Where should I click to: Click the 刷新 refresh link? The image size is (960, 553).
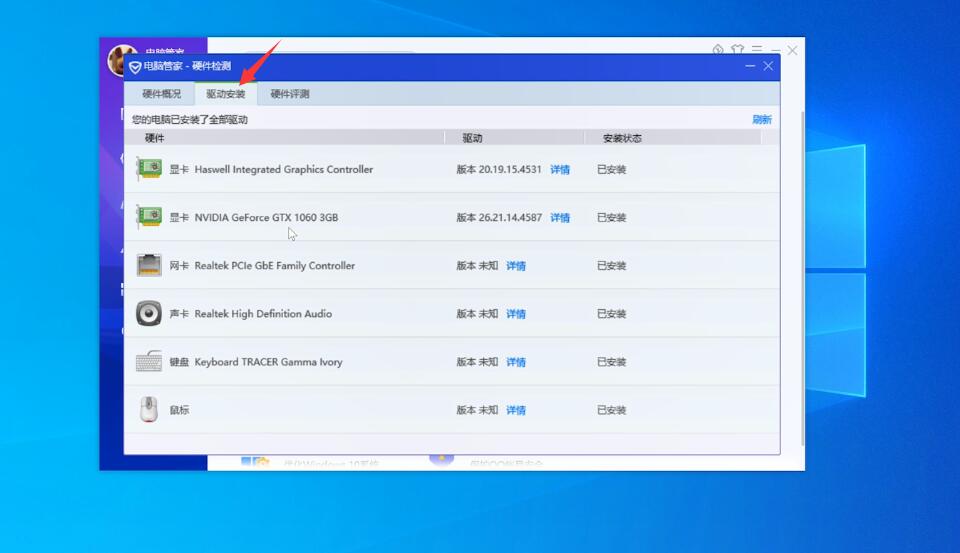762,119
